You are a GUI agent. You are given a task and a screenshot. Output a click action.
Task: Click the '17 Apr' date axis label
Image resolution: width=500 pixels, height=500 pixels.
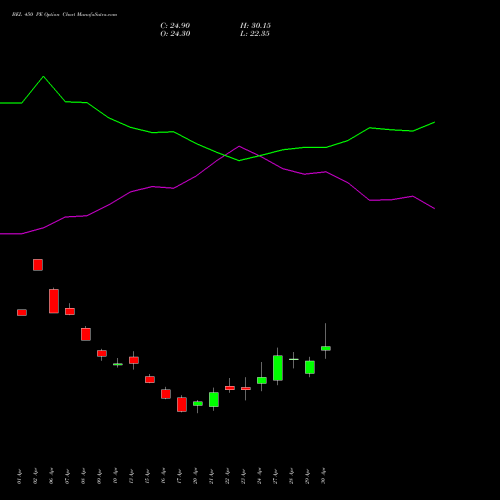pos(179,476)
